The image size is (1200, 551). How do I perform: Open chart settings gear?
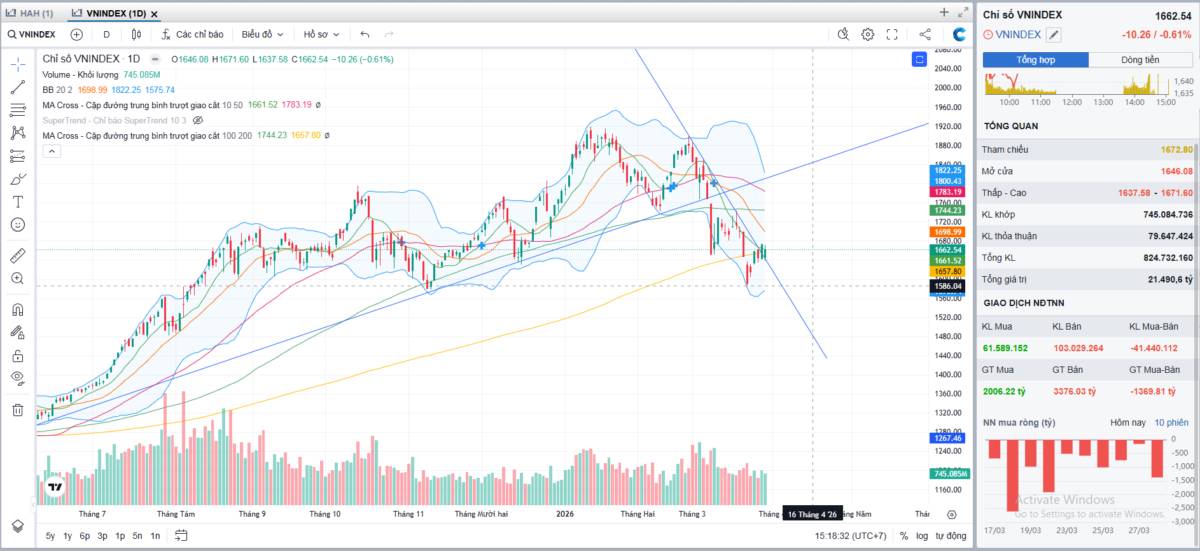[867, 34]
